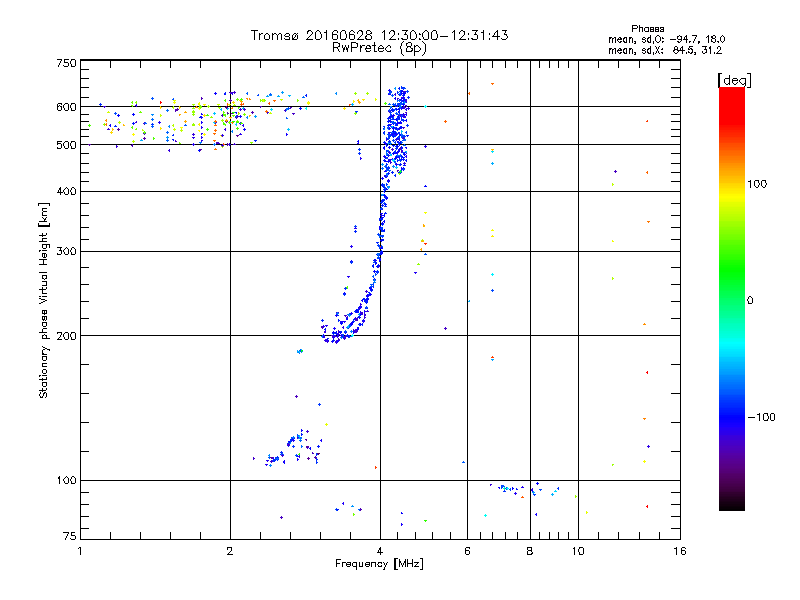This screenshot has width=800, height=600.
Task: Select the 'Phases' label at the top right
Action: [x=647, y=29]
